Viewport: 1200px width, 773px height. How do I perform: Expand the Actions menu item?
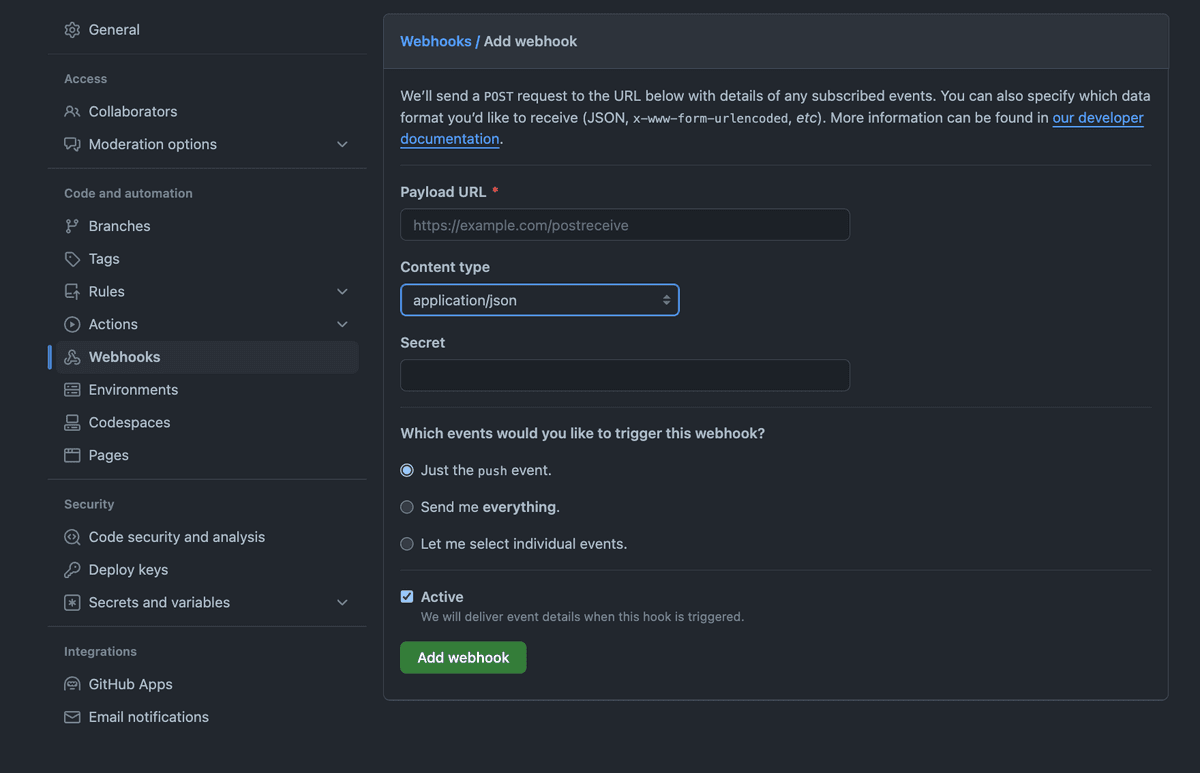[342, 324]
